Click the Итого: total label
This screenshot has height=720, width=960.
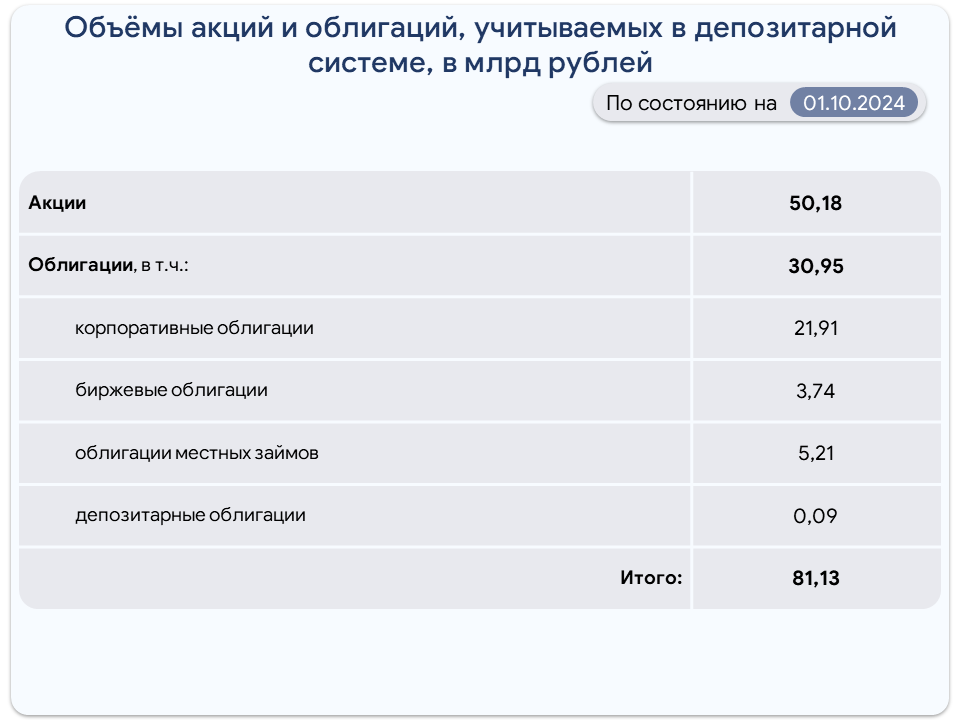tap(651, 577)
